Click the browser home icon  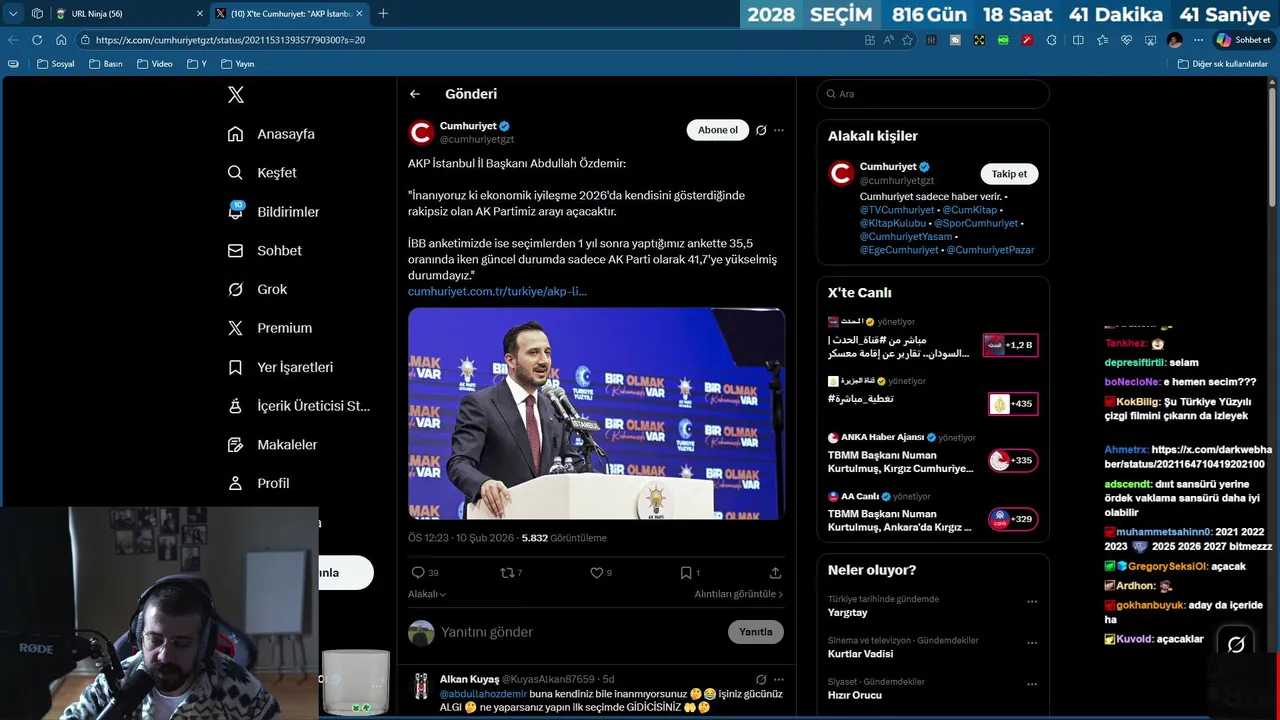[61, 40]
